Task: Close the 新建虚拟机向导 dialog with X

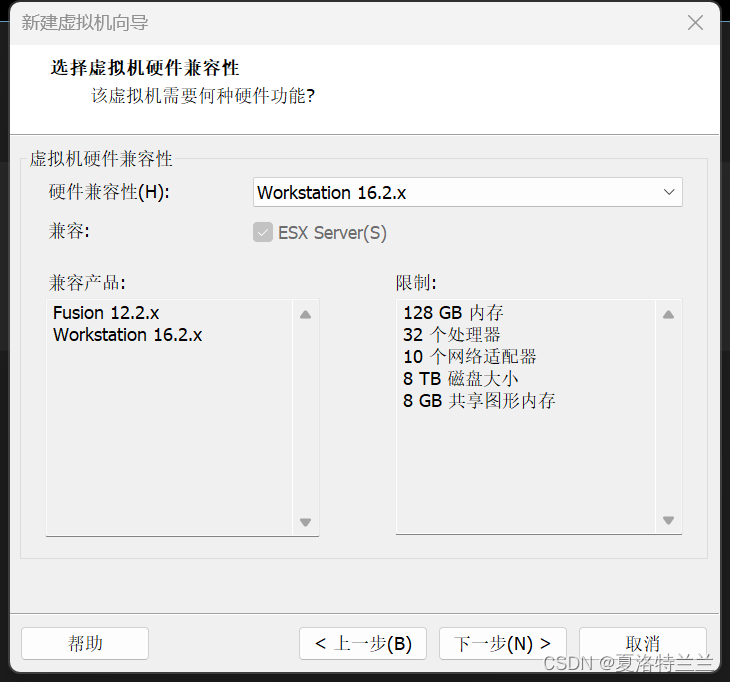Action: point(695,22)
